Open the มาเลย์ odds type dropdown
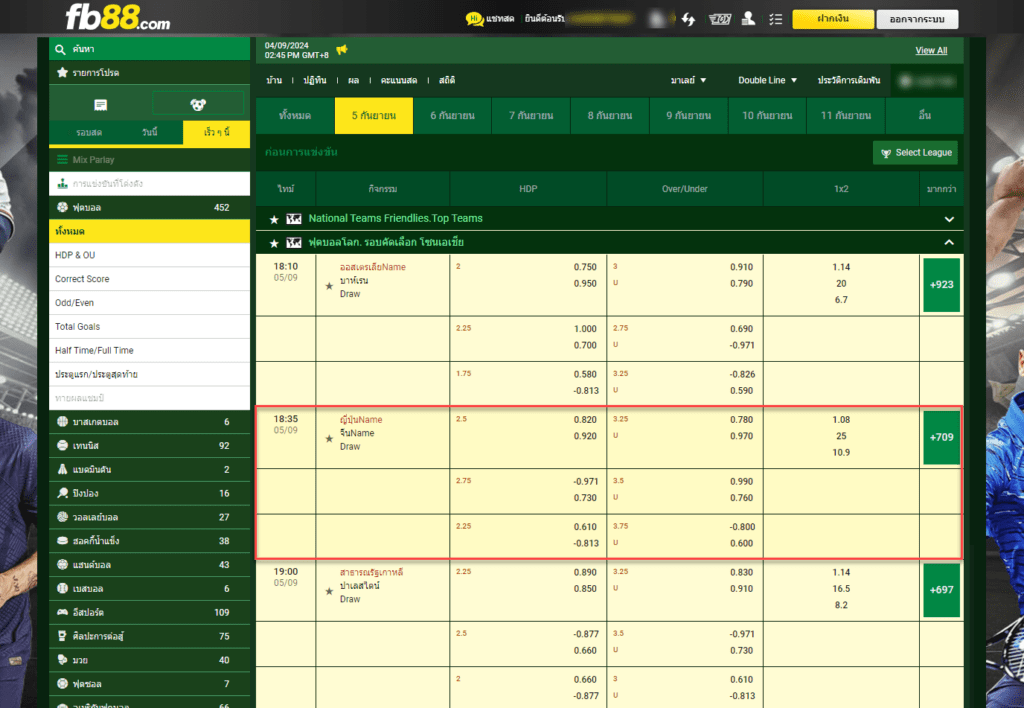 coord(688,80)
